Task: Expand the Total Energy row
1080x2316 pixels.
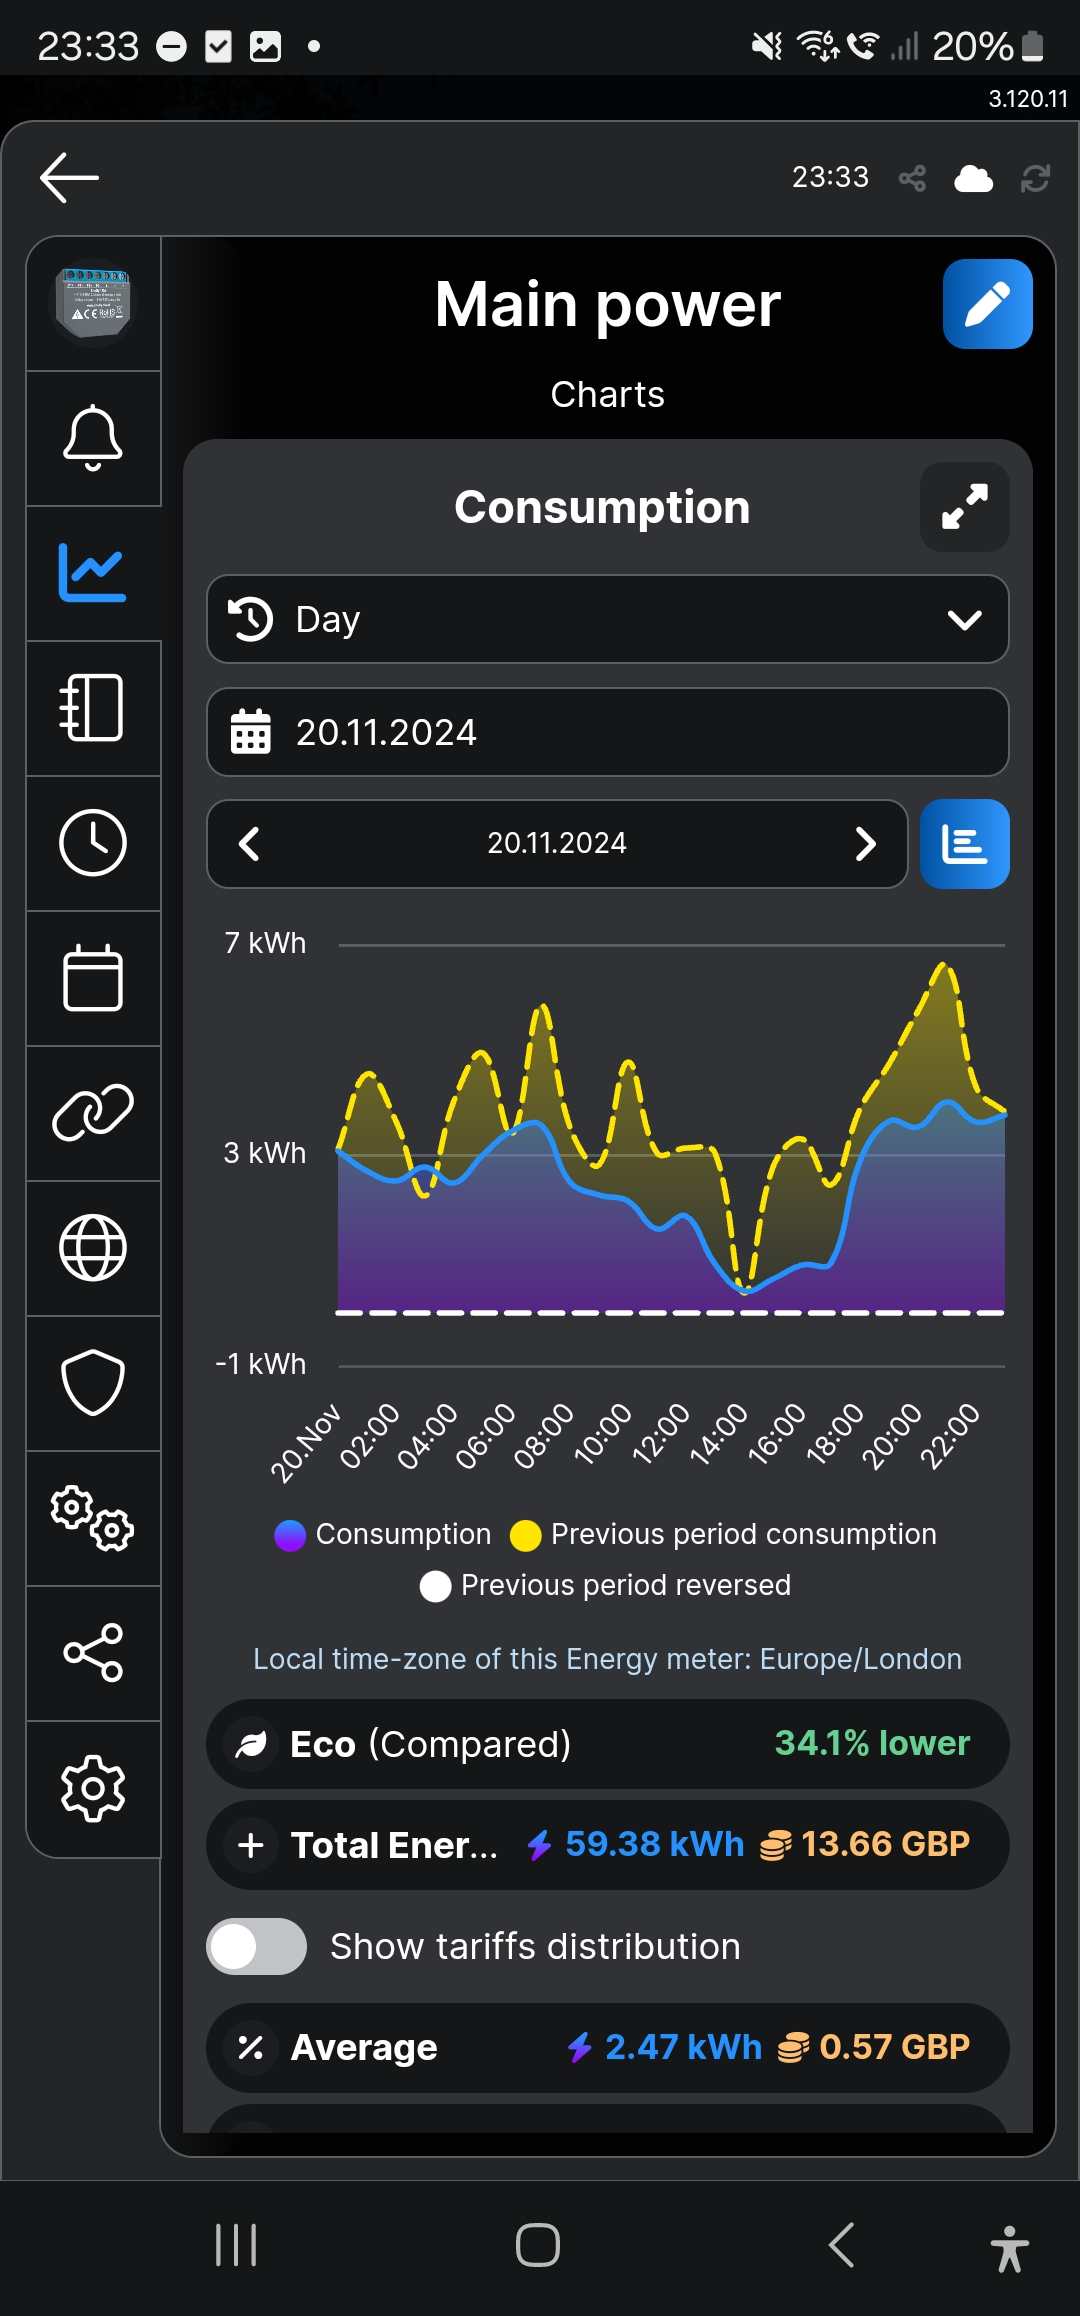Action: pyautogui.click(x=607, y=1845)
